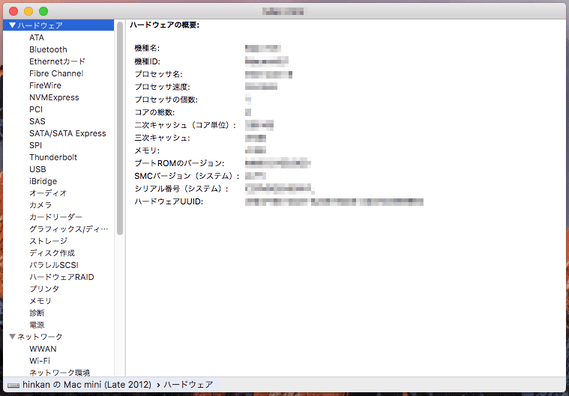This screenshot has height=396, width=569.
Task: Open グラフィックス/ディ… entry
Action: 69,229
